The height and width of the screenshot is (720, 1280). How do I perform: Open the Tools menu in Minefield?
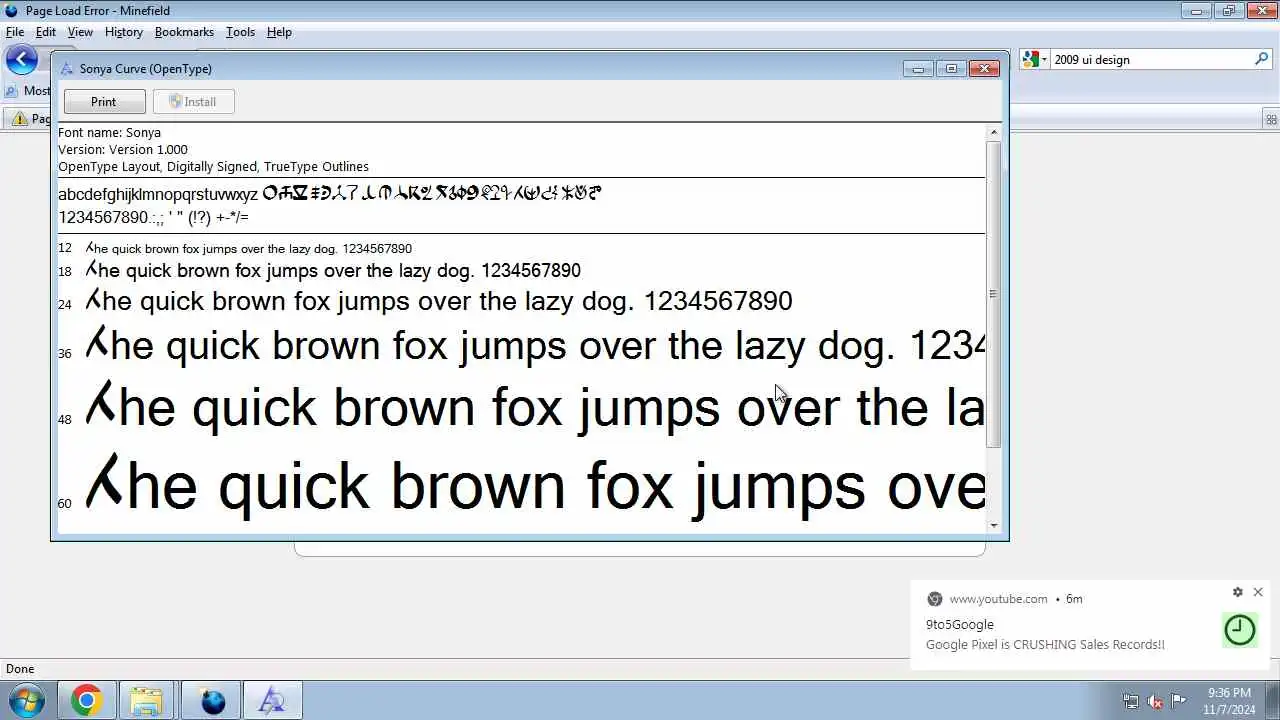coord(240,32)
